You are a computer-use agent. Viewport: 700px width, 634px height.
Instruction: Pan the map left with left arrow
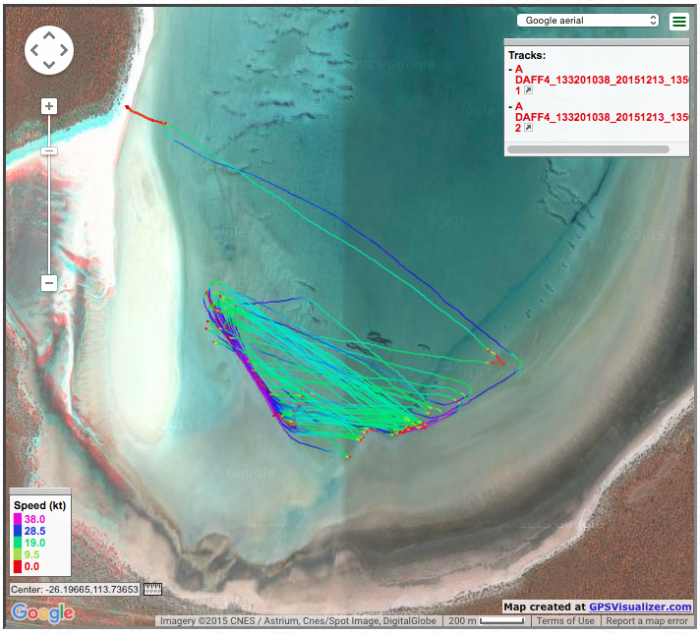[34, 50]
